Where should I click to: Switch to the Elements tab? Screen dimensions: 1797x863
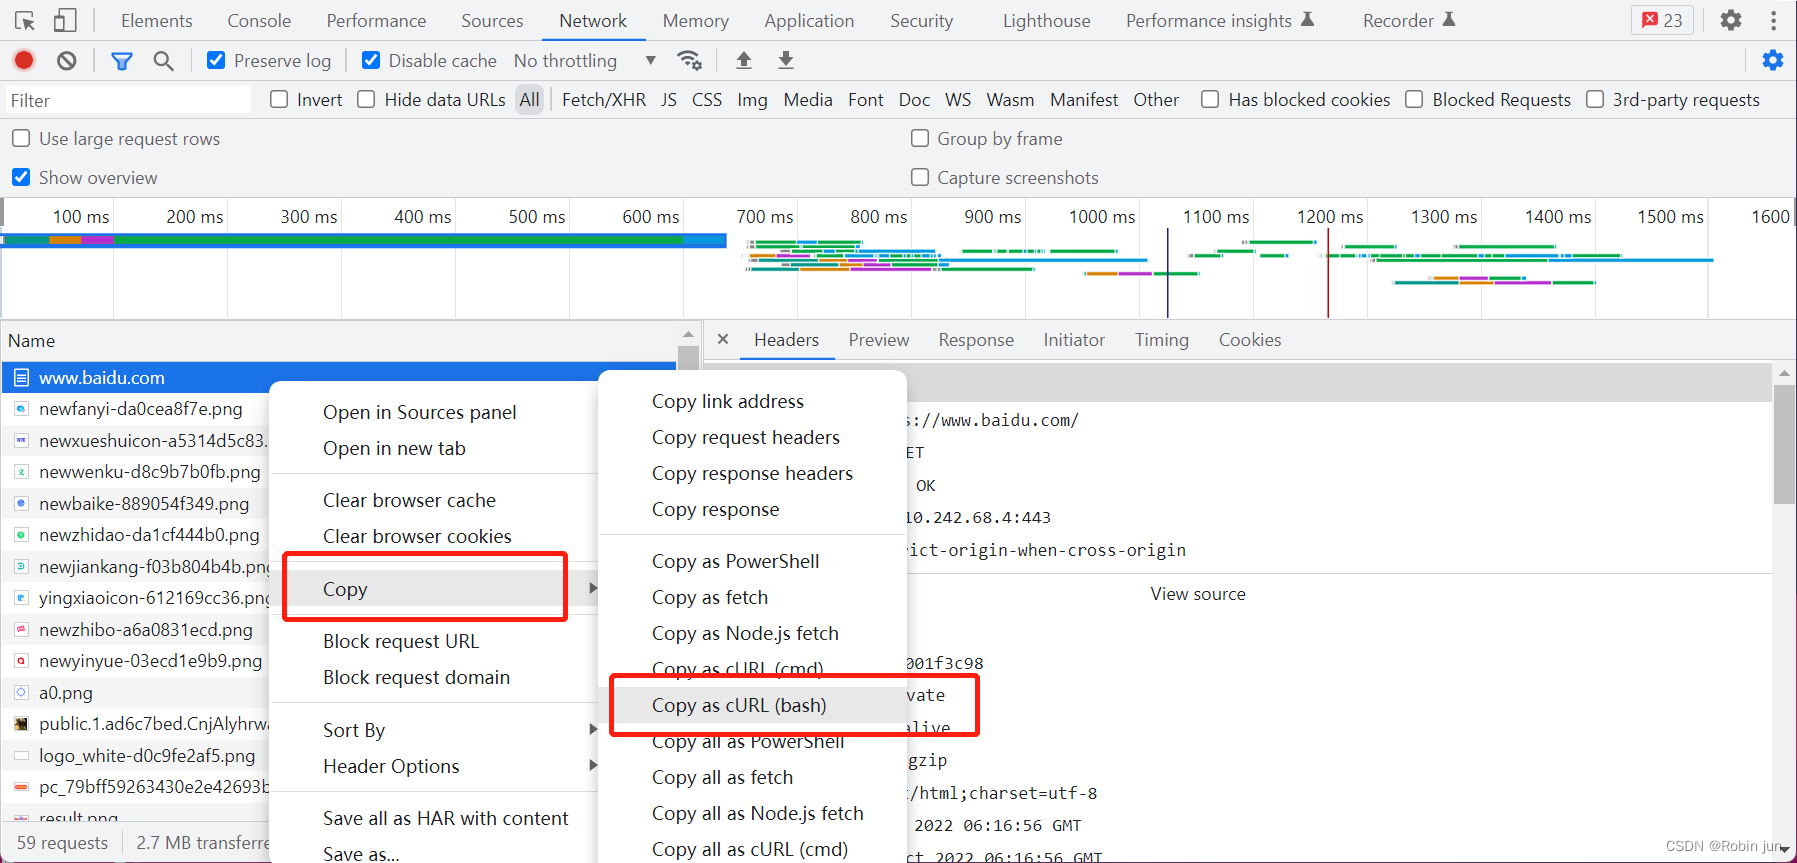pos(157,20)
